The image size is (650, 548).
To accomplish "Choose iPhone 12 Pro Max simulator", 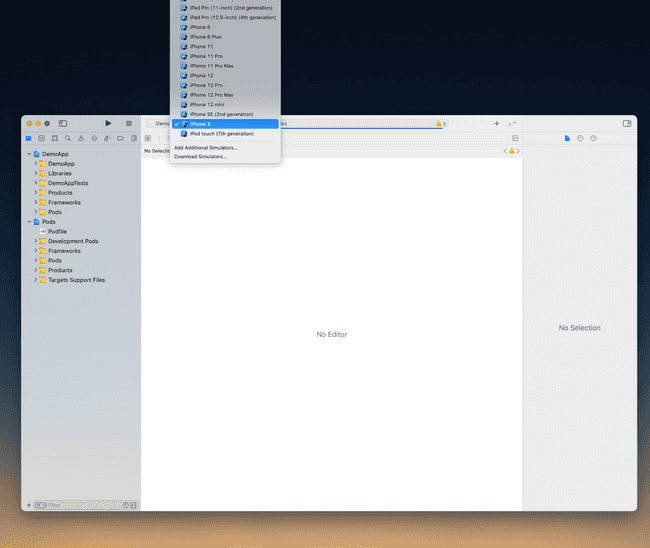I will tap(225, 95).
